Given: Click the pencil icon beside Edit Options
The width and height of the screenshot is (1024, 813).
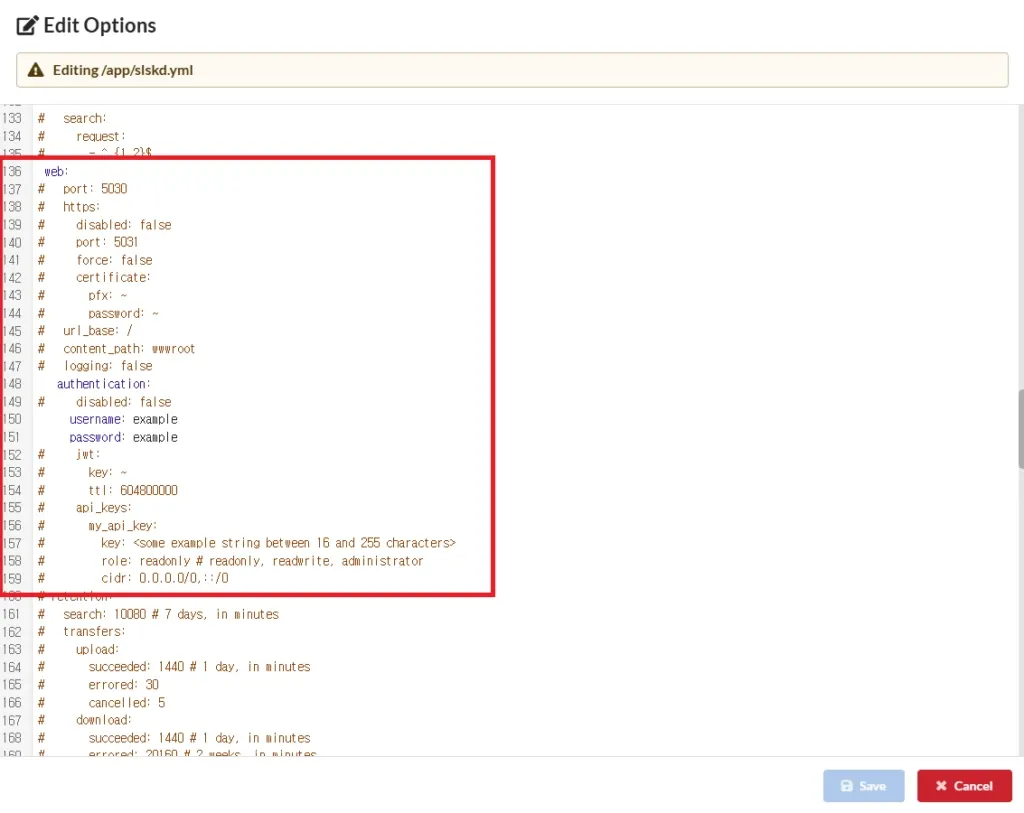Looking at the screenshot, I should coord(29,24).
